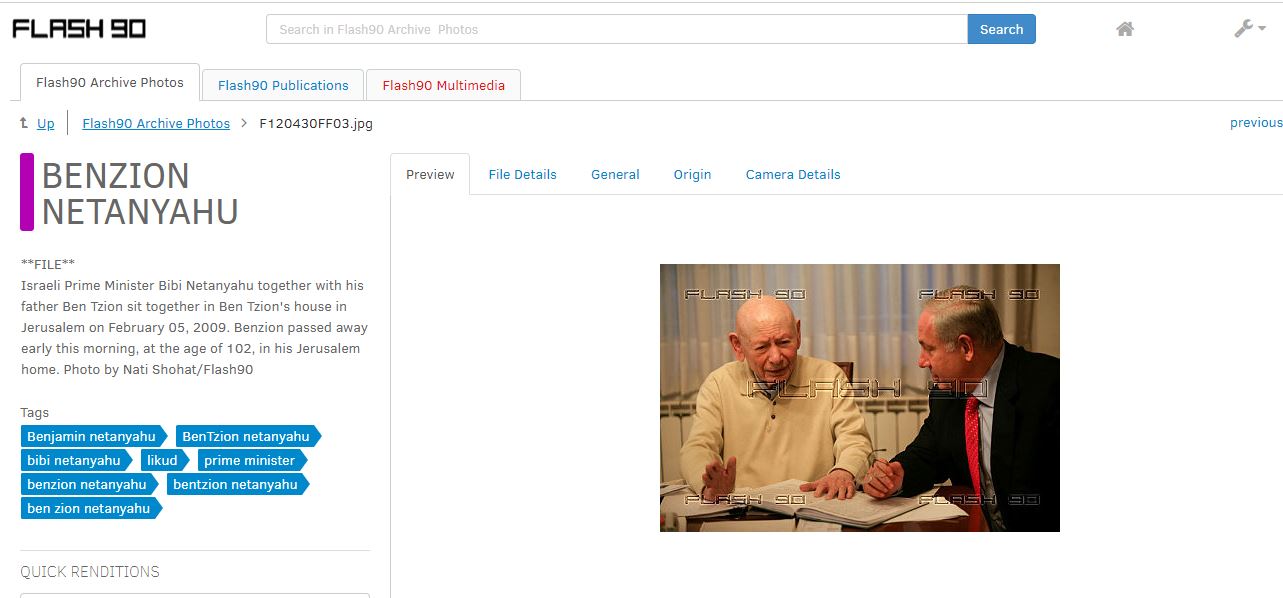Go to the previous photo link
Image resolution: width=1283 pixels, height=598 pixels.
click(x=1256, y=122)
